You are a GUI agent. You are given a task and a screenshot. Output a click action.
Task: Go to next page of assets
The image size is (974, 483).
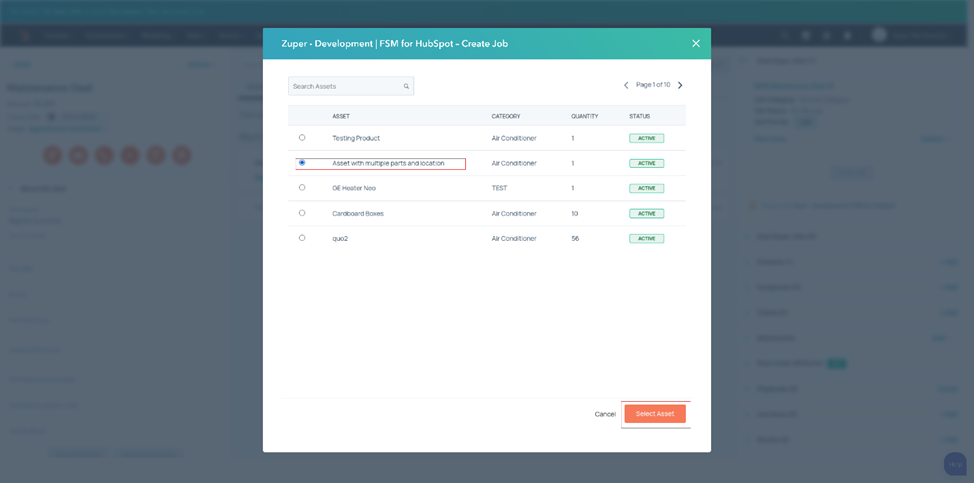pyautogui.click(x=680, y=85)
